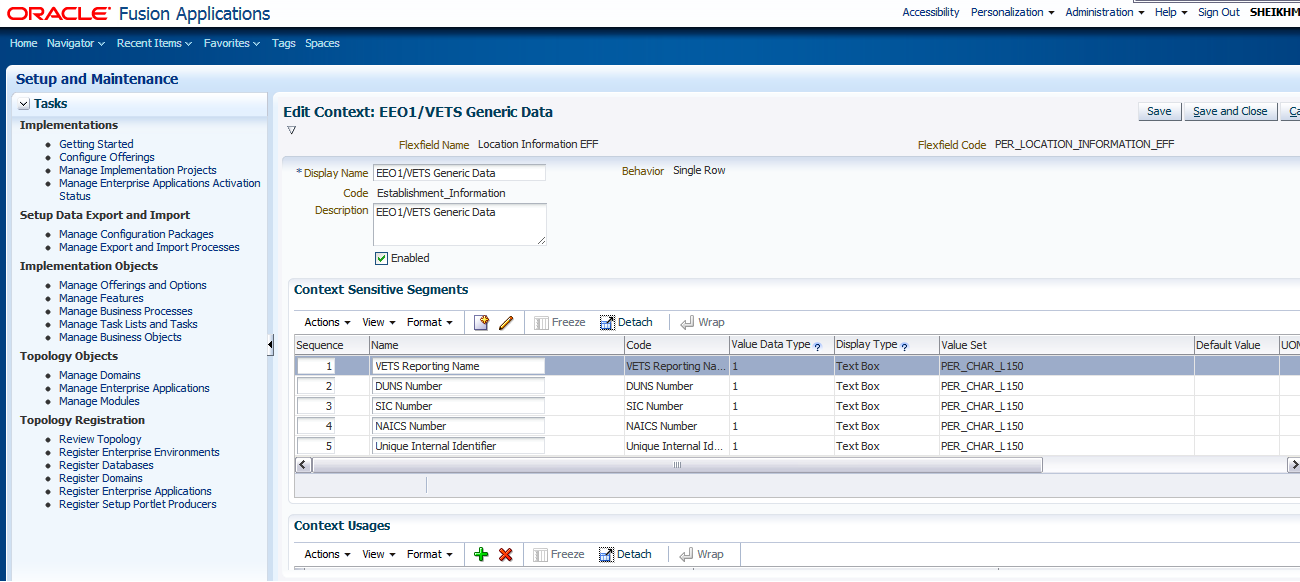Viewport: 1300px width, 582px height.
Task: Click the green plus Add icon in Context Usages
Action: tap(481, 554)
